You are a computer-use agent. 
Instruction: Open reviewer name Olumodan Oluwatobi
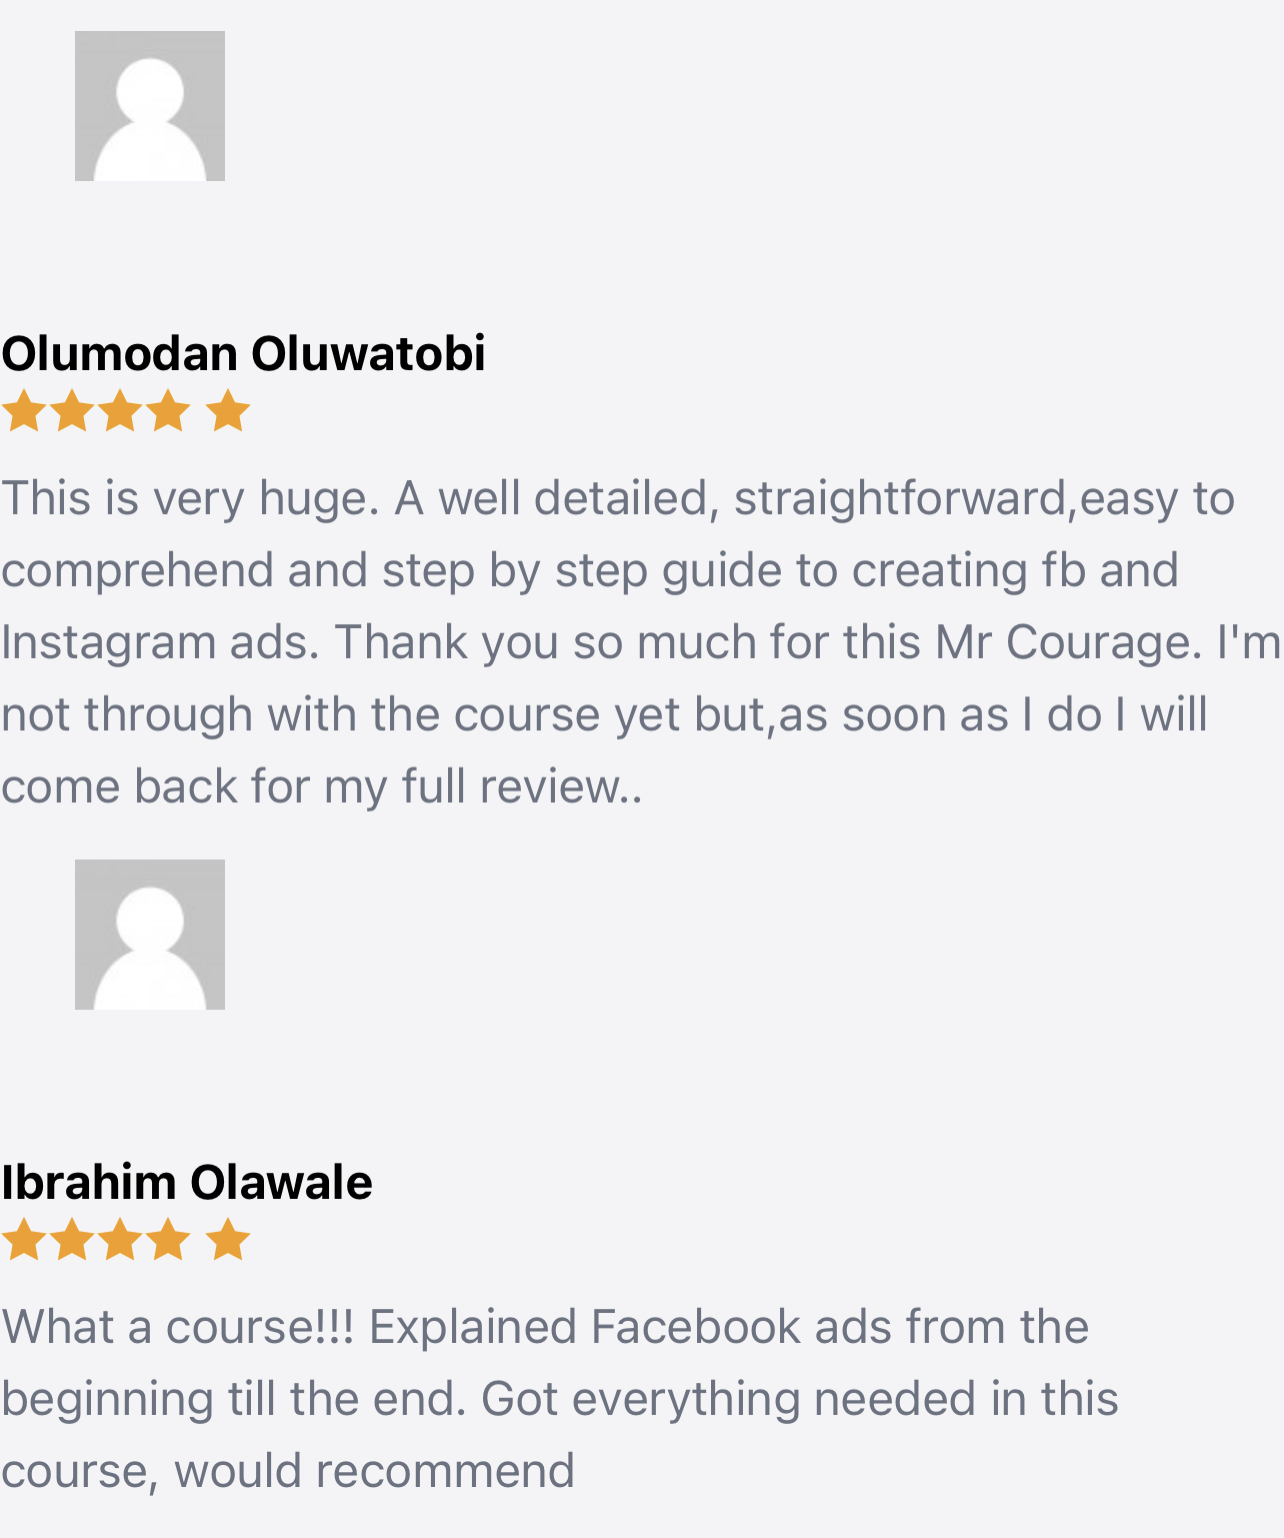tap(243, 354)
